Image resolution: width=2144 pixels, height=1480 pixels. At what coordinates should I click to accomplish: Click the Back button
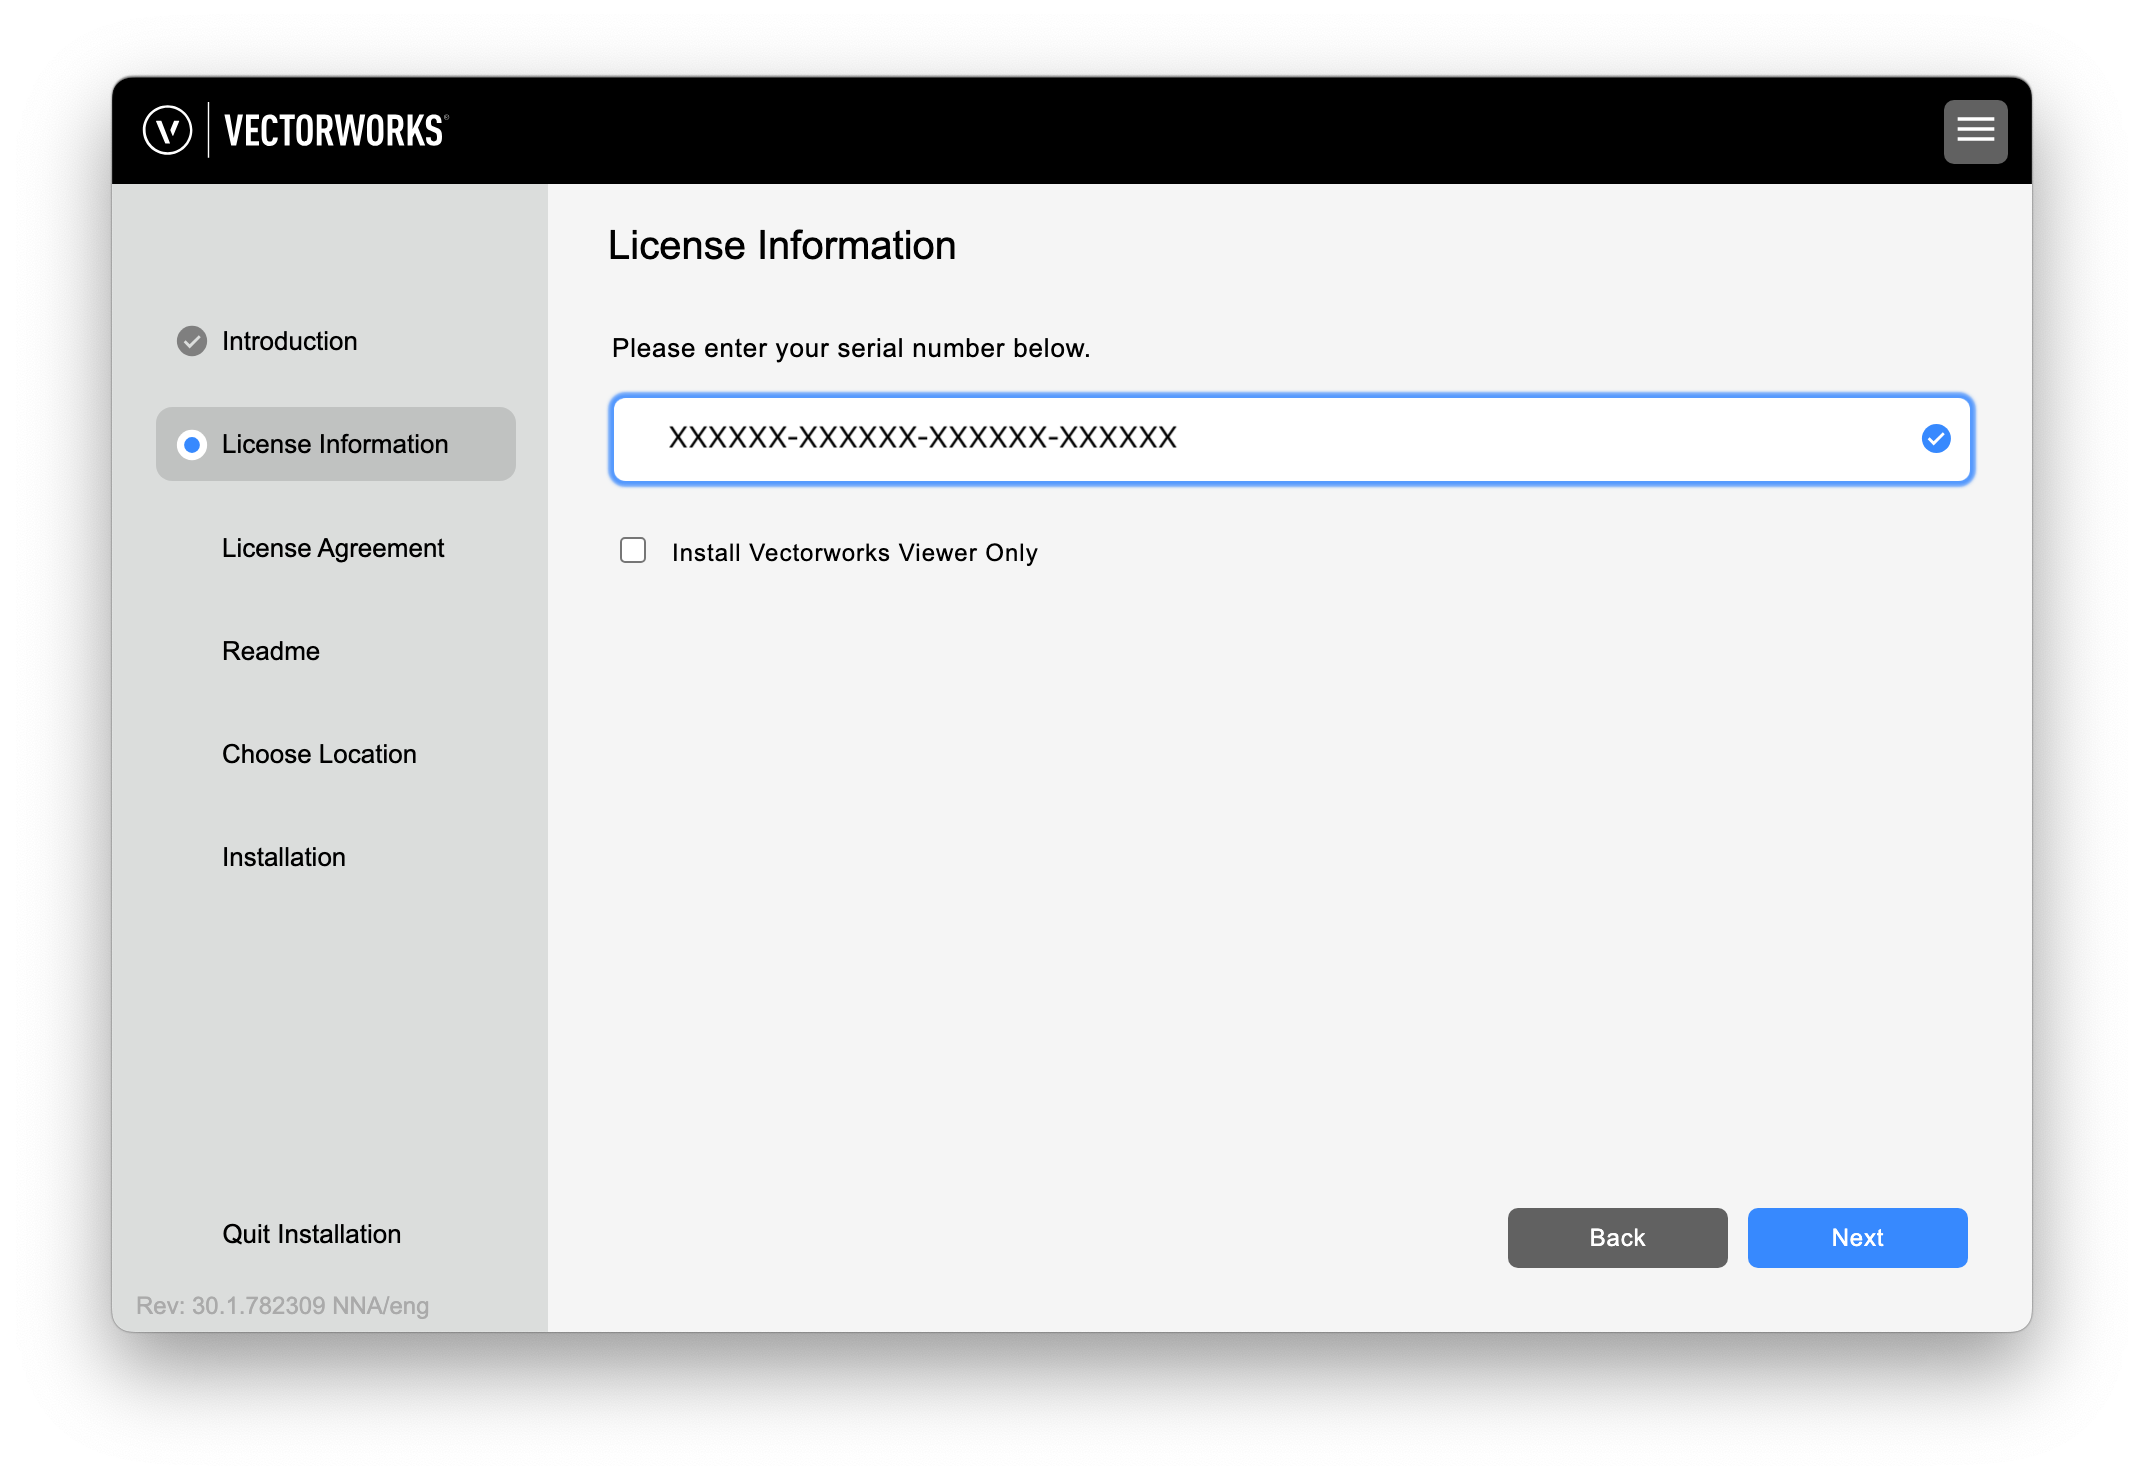tap(1617, 1237)
